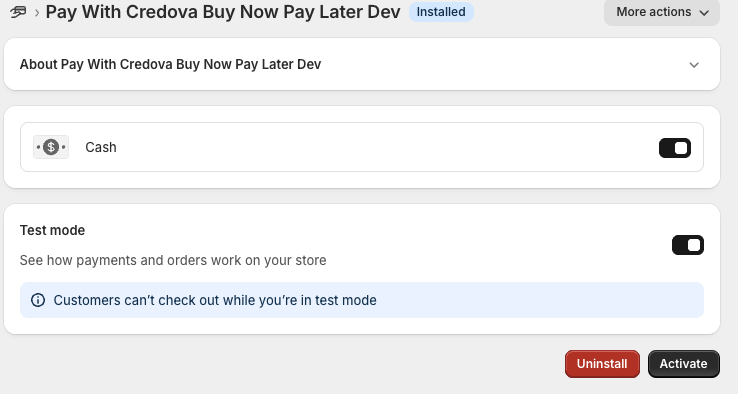
Task: Click the Test mode heading
Action: click(x=52, y=230)
